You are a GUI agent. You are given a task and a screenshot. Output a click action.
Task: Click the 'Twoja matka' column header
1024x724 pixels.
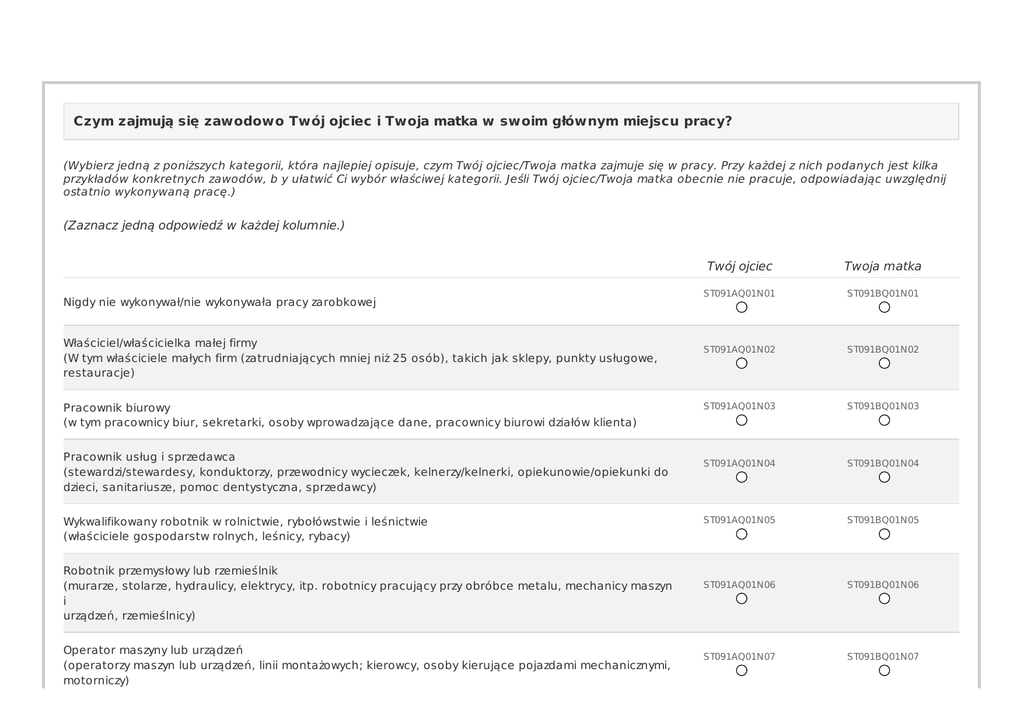[882, 266]
